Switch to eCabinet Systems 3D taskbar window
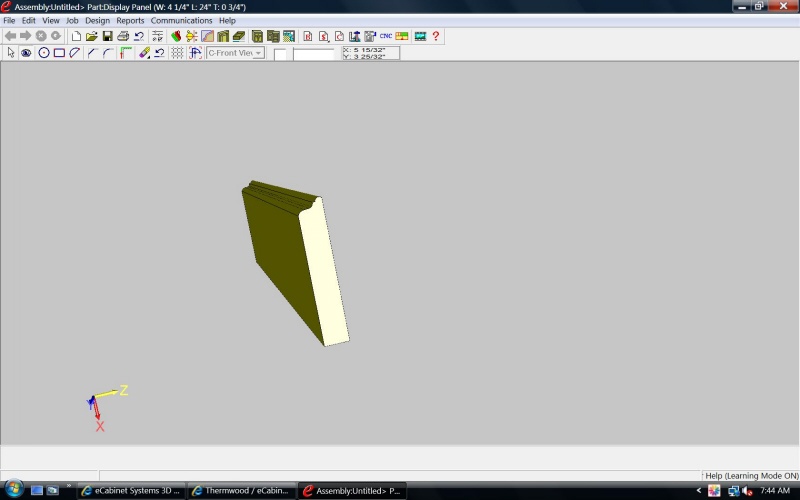Image resolution: width=800 pixels, height=500 pixels. pyautogui.click(x=132, y=491)
